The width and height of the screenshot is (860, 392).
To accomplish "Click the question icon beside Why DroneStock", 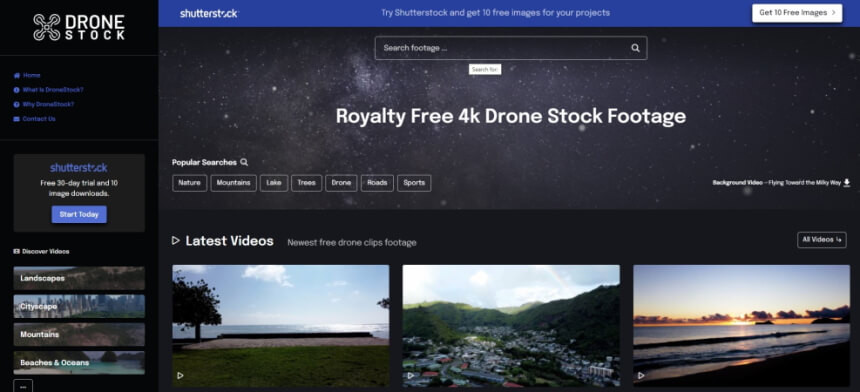I will [17, 104].
